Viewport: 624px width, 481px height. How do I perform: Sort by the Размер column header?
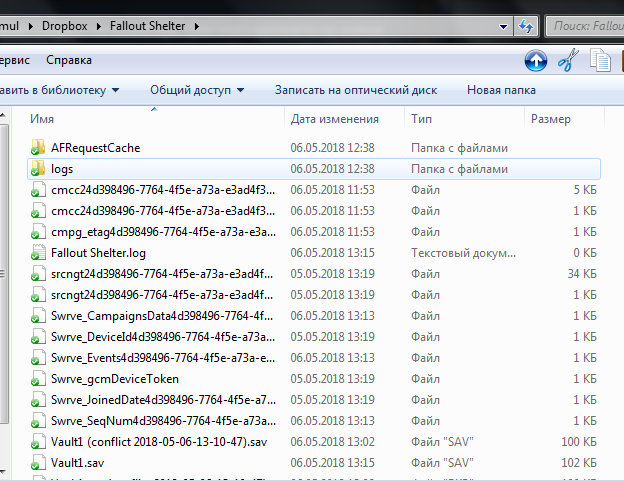[x=551, y=119]
